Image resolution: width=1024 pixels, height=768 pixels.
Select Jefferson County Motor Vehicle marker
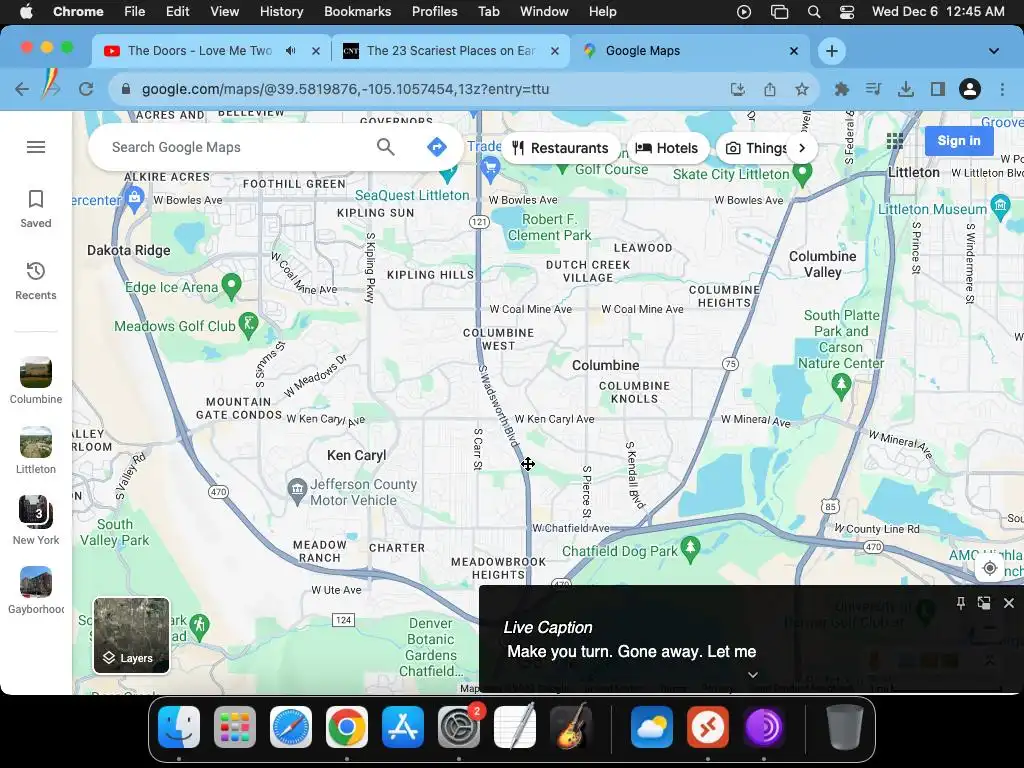click(297, 490)
